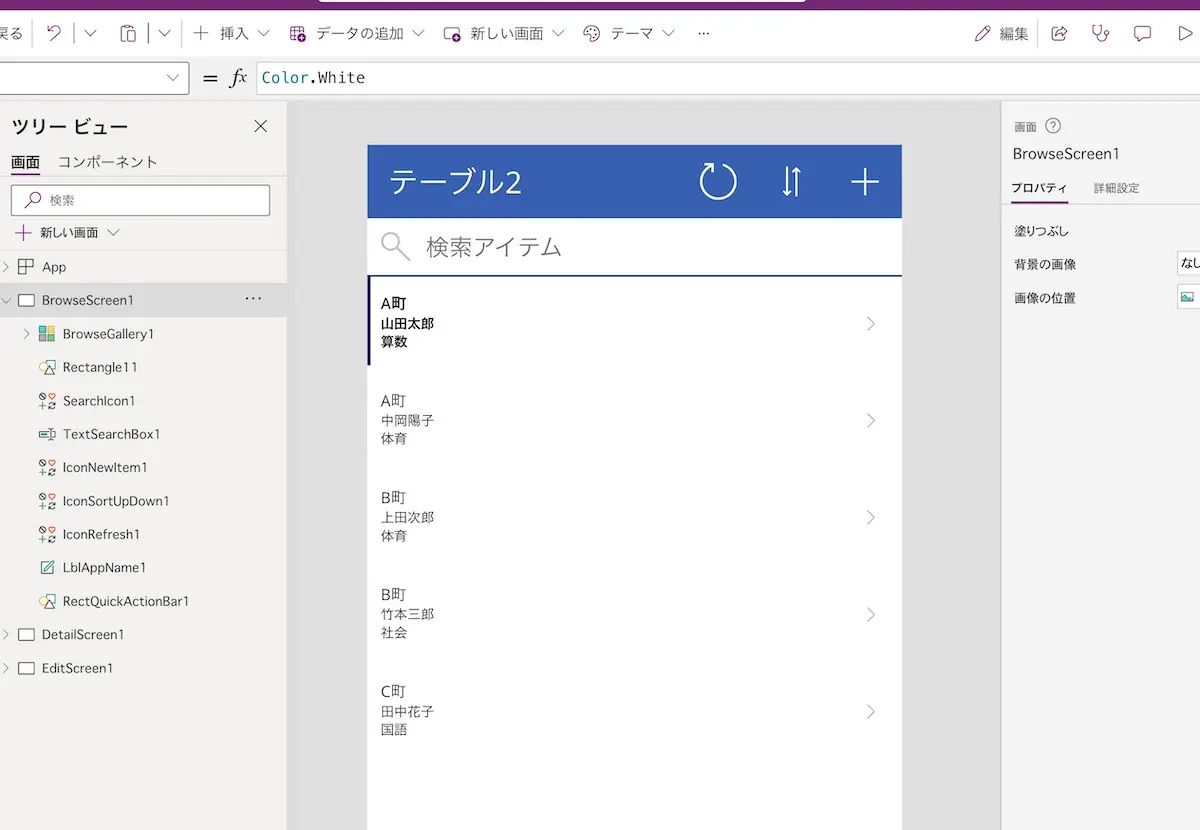Click the preview play icon
Screen dimensions: 1200x830
(x=1185, y=33)
